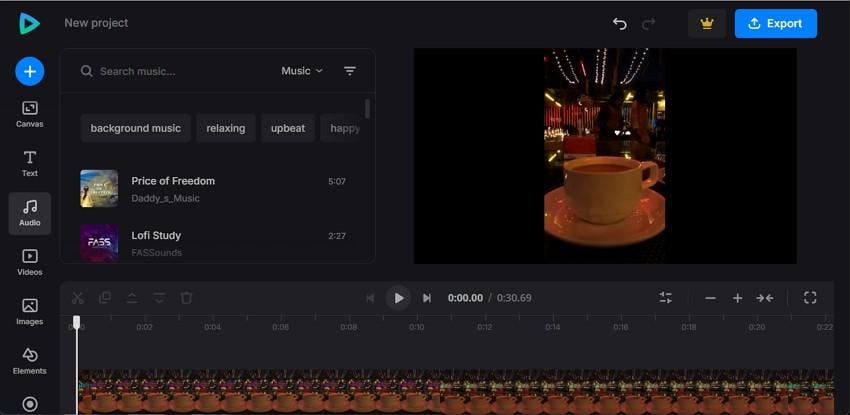The height and width of the screenshot is (415, 850).
Task: Select the Audio sidebar tab
Action: click(x=30, y=213)
